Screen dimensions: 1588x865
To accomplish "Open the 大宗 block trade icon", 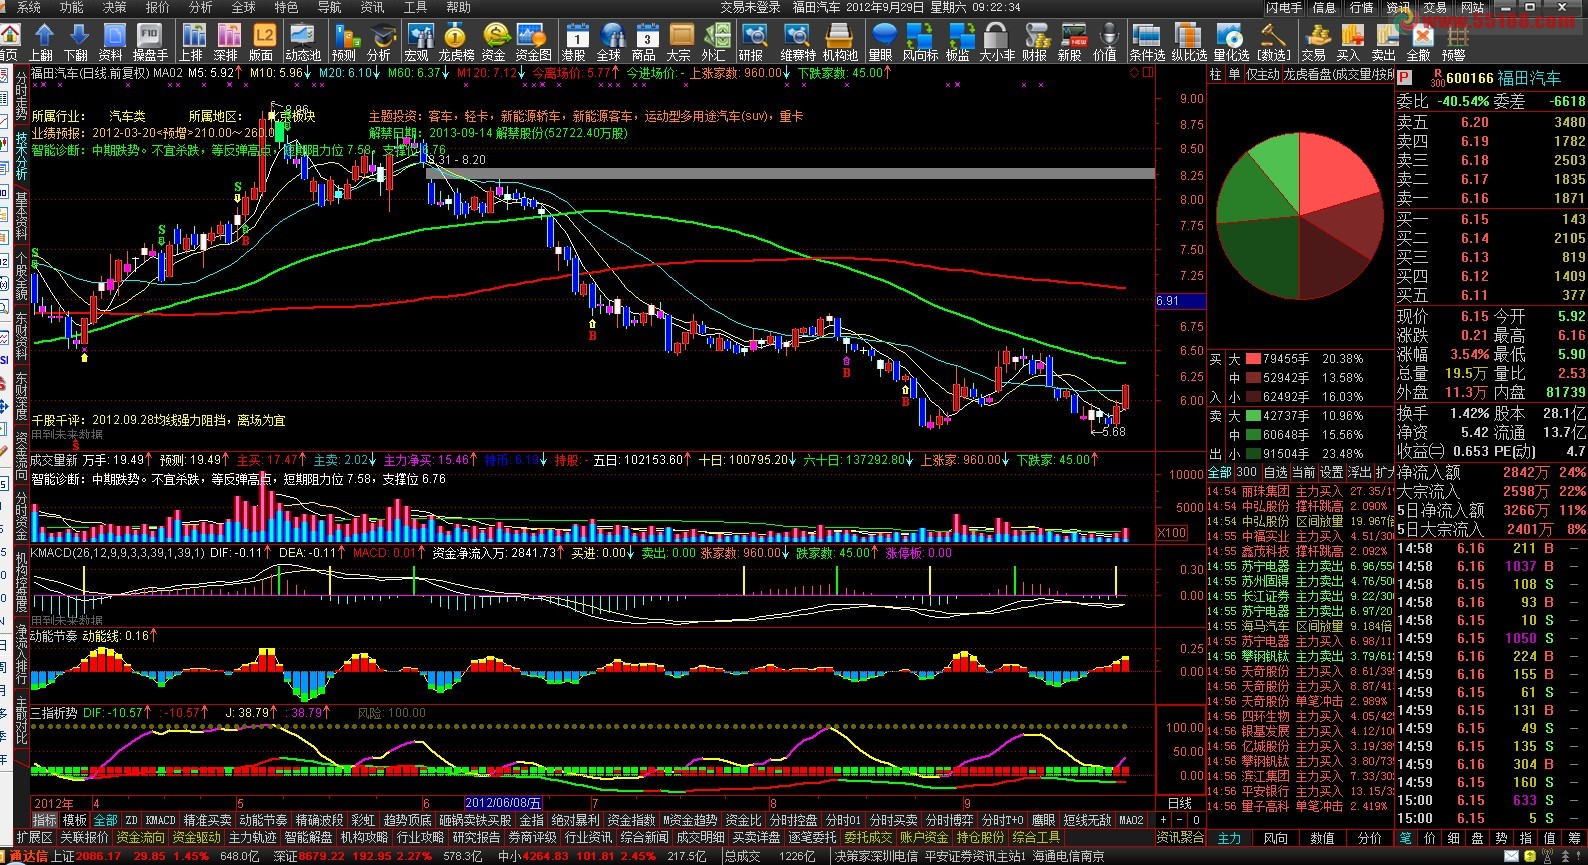I will [679, 42].
